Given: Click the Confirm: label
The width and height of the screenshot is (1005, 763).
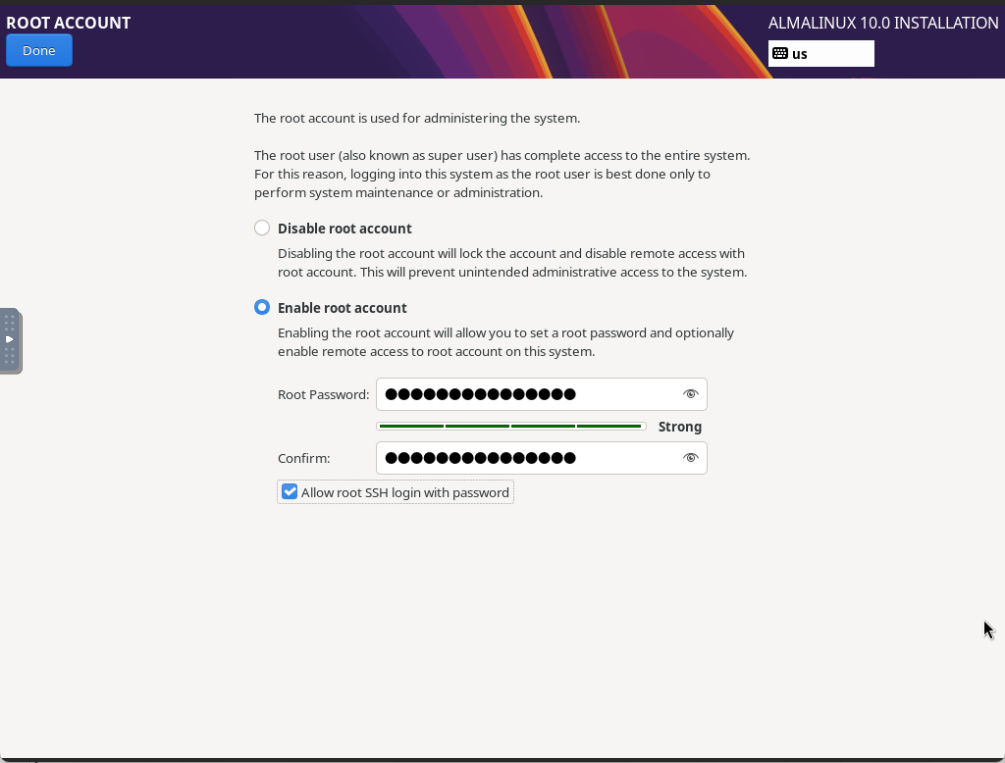Looking at the screenshot, I should pyautogui.click(x=304, y=458).
